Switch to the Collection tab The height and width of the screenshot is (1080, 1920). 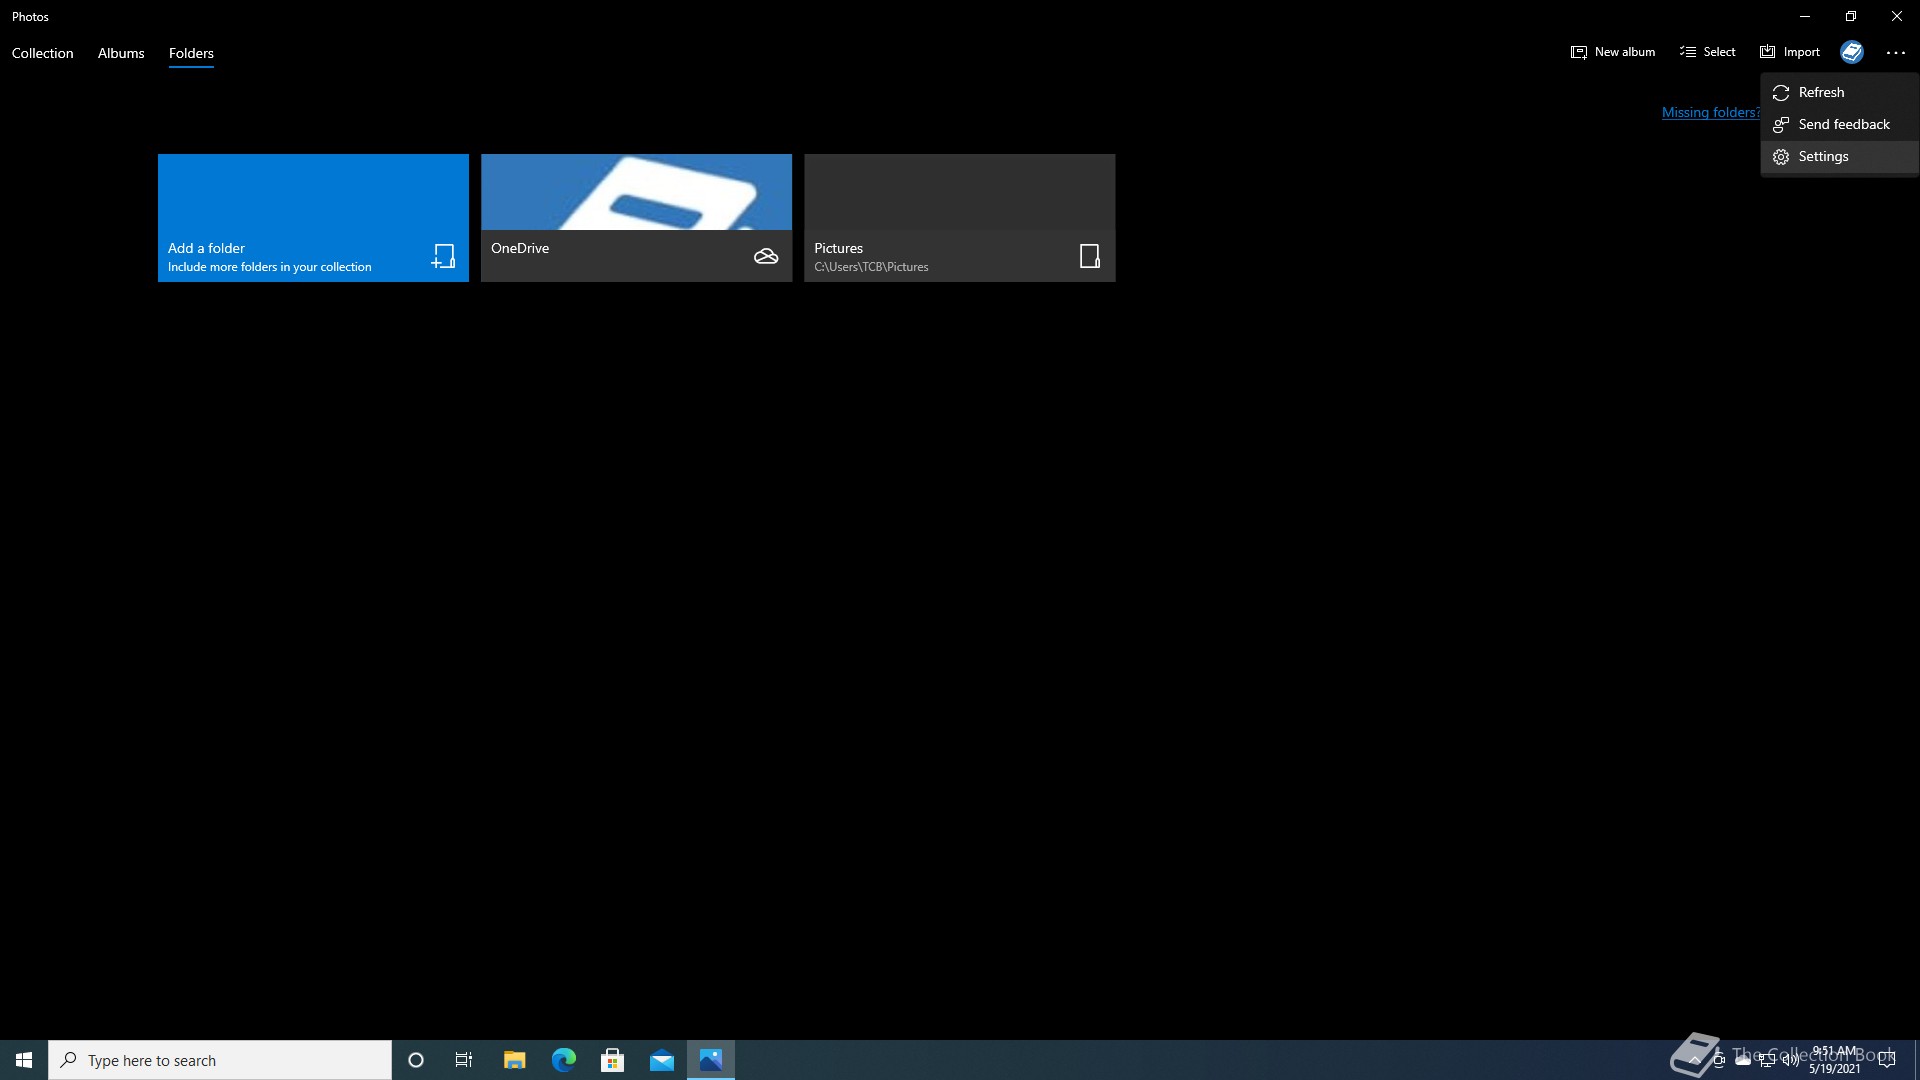(42, 53)
